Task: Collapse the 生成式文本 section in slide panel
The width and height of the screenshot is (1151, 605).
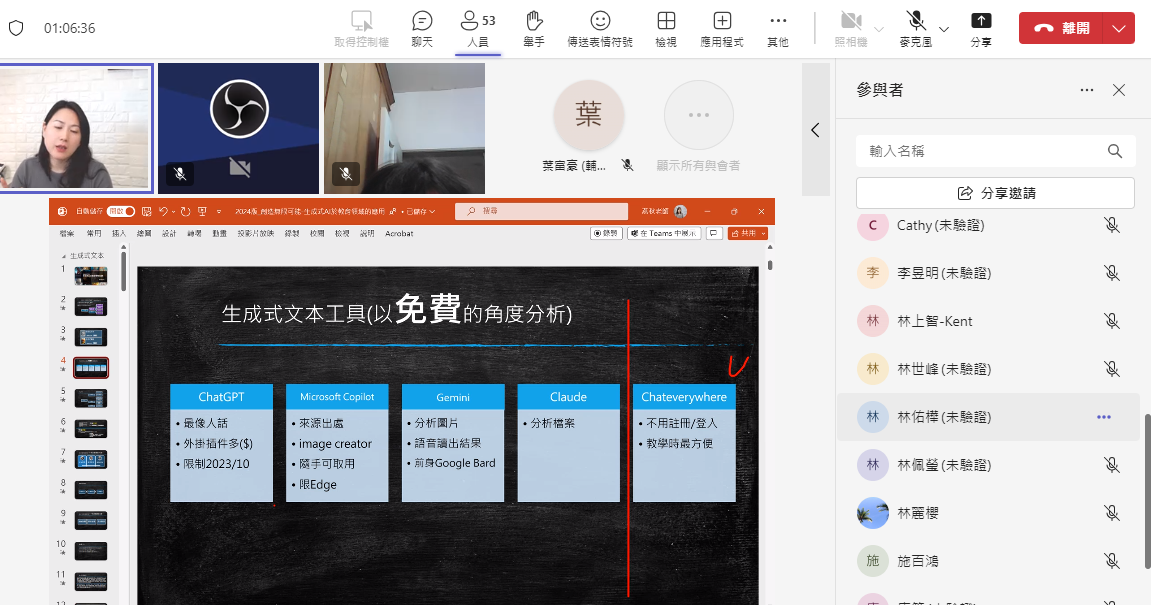Action: click(63, 256)
